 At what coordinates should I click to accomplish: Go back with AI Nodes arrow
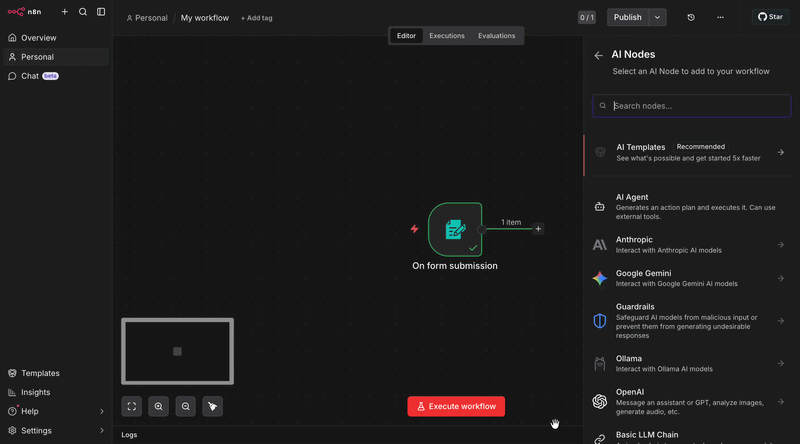pyautogui.click(x=598, y=55)
